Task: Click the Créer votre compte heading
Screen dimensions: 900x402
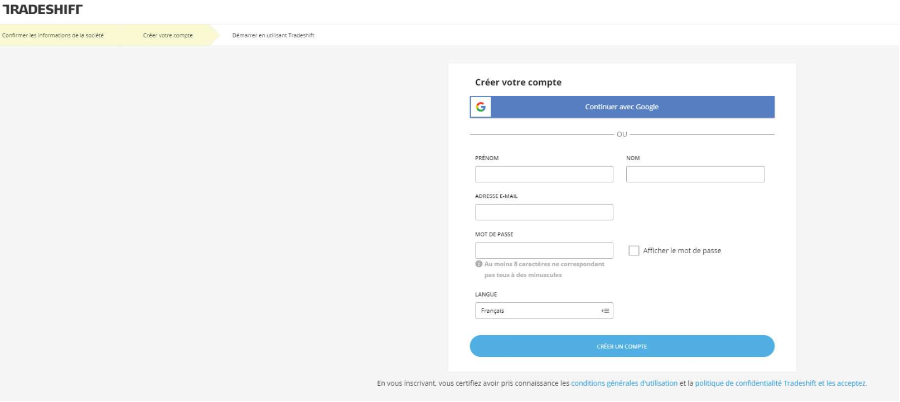Action: click(x=518, y=82)
